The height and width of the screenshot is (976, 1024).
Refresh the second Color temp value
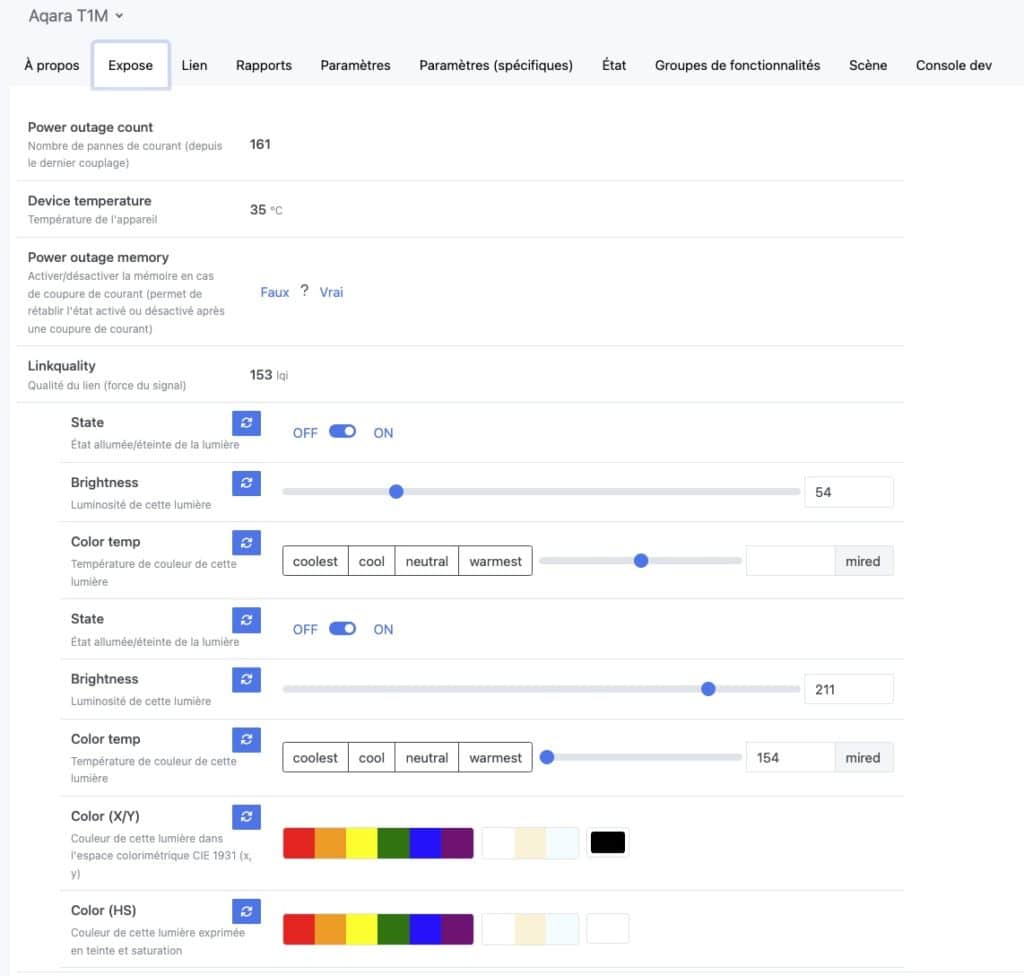tap(246, 740)
